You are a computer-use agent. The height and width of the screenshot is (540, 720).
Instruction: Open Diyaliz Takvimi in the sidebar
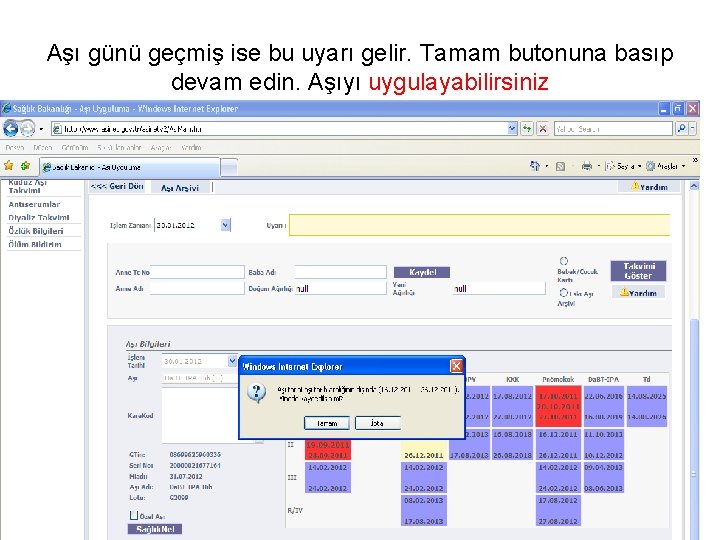[39, 218]
